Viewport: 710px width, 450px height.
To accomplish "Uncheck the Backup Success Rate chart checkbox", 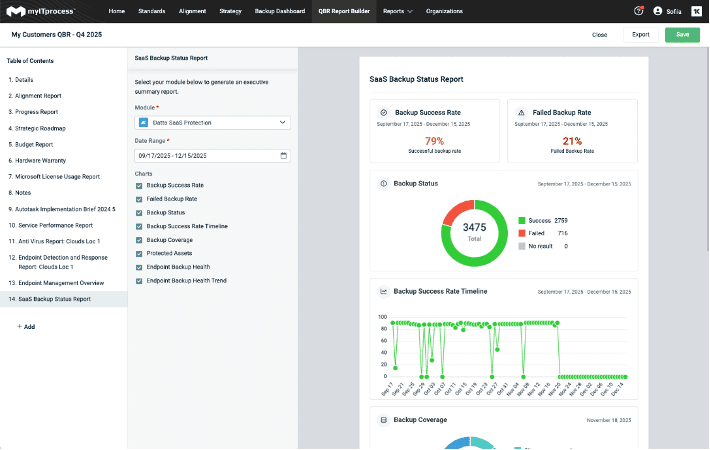I will point(139,185).
